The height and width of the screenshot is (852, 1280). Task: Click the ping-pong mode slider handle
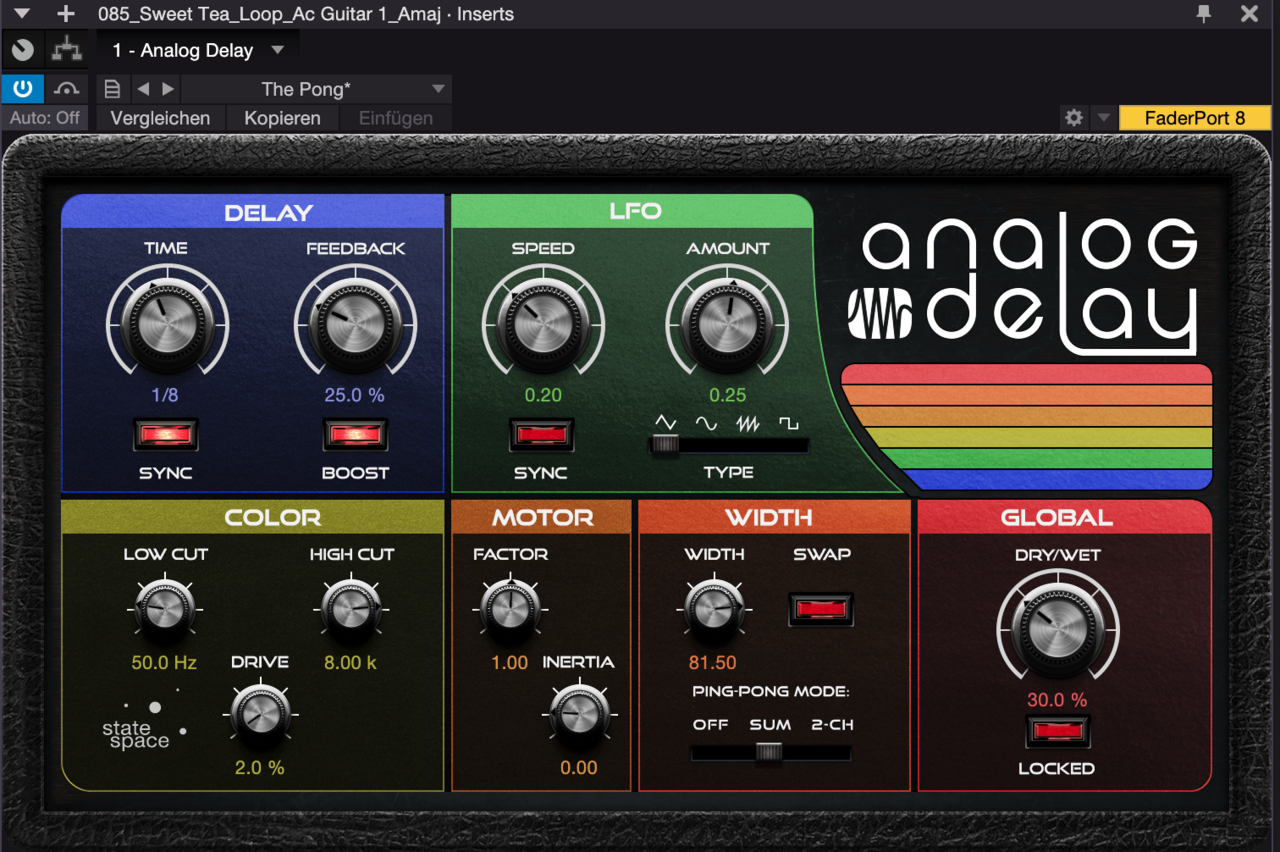click(x=769, y=752)
